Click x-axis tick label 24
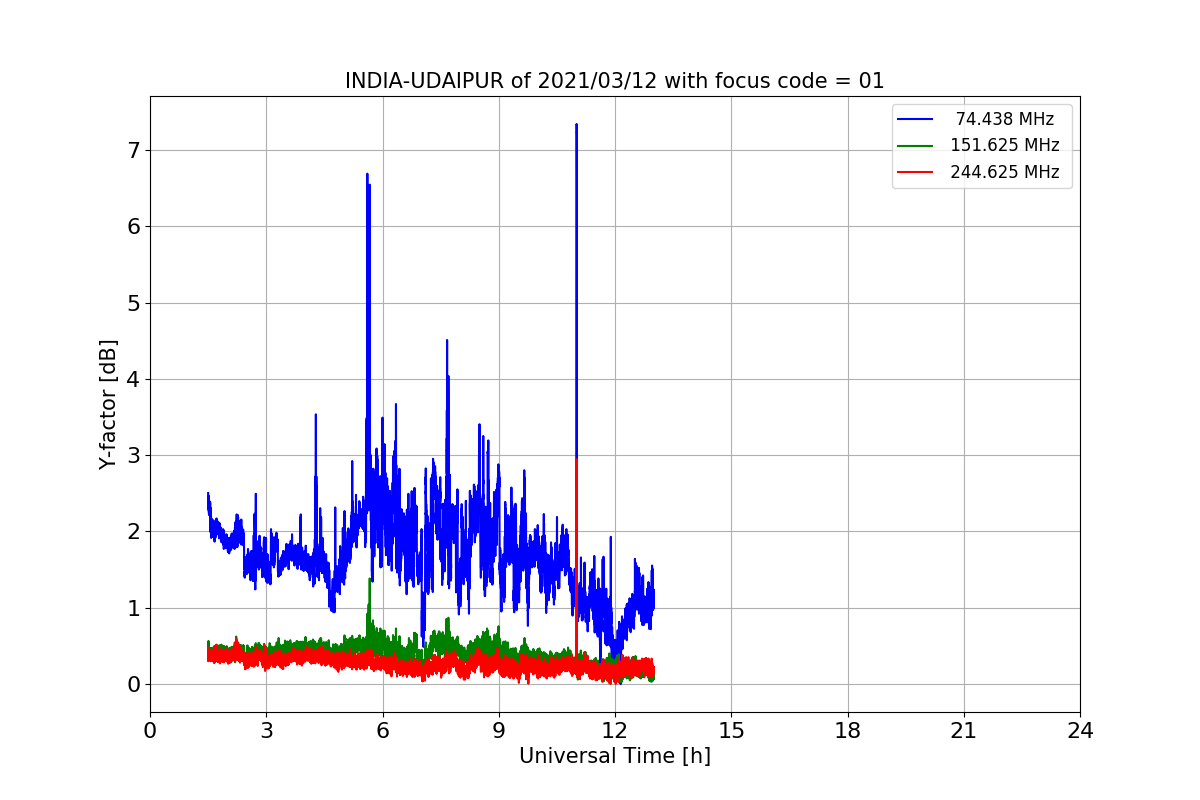Screen dimensions: 1200x800 click(1080, 731)
